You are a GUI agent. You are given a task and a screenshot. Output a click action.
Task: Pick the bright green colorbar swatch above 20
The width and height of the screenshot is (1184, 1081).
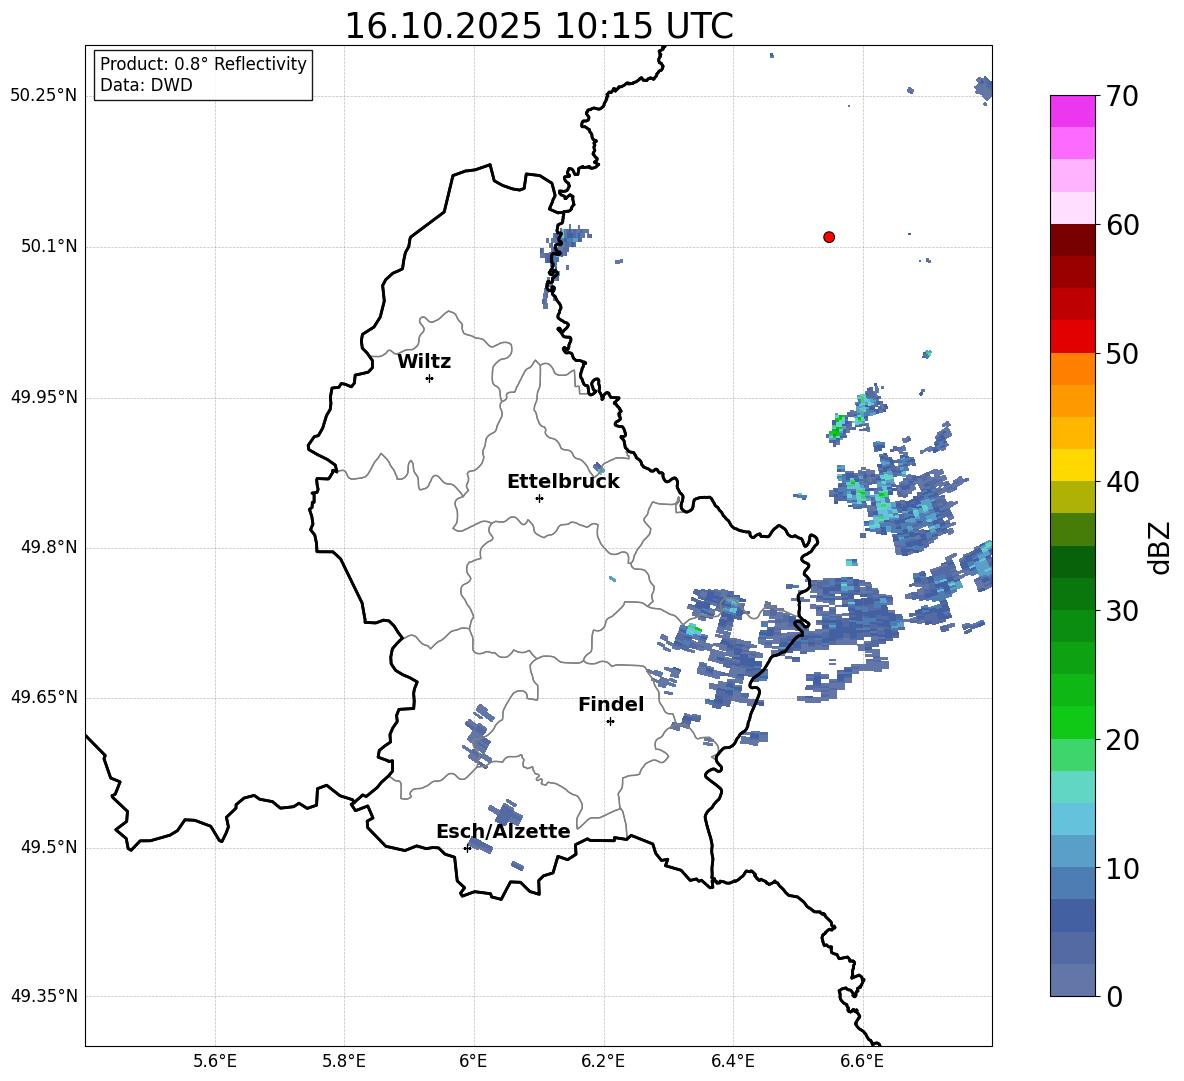1073,722
